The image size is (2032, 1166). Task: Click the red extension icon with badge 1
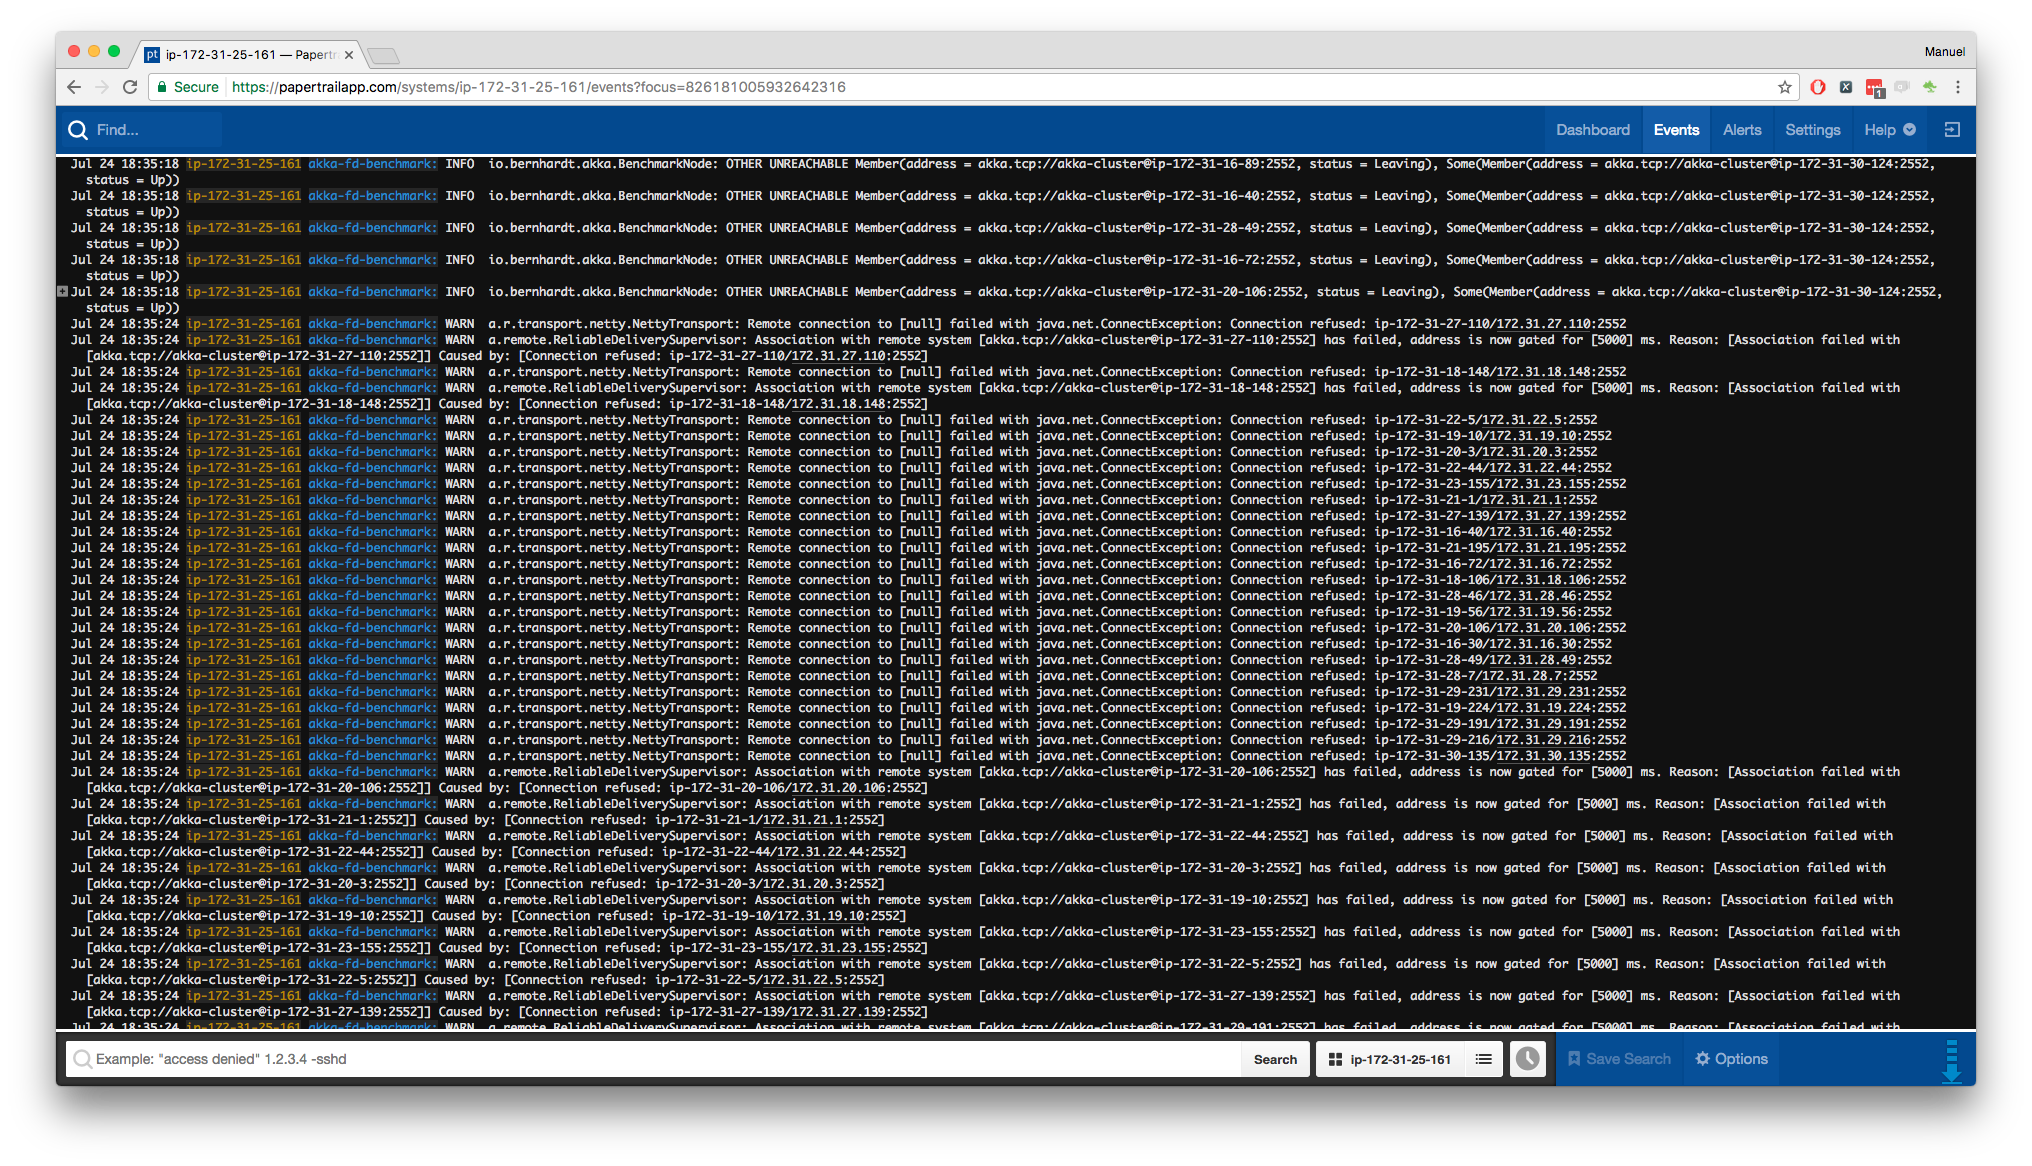[x=1874, y=88]
